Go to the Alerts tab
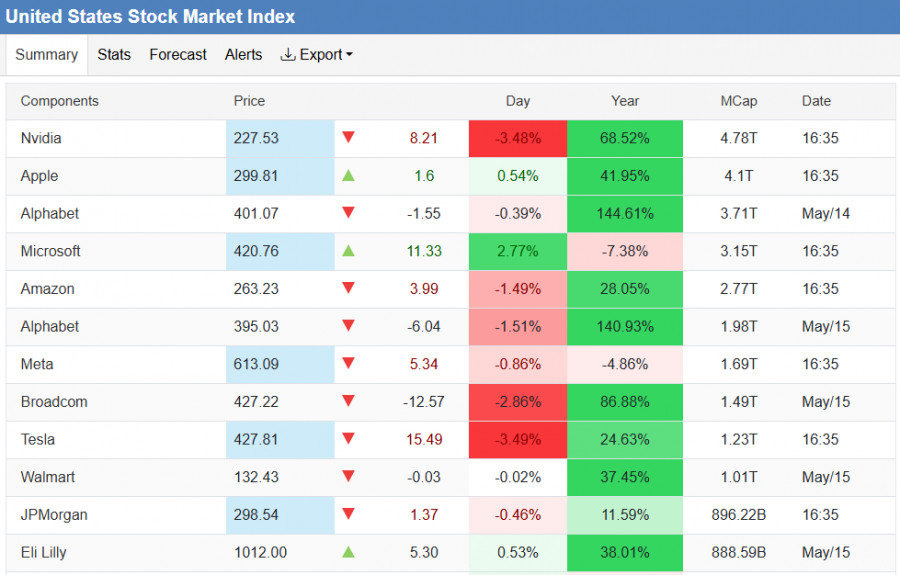900x575 pixels. point(243,55)
